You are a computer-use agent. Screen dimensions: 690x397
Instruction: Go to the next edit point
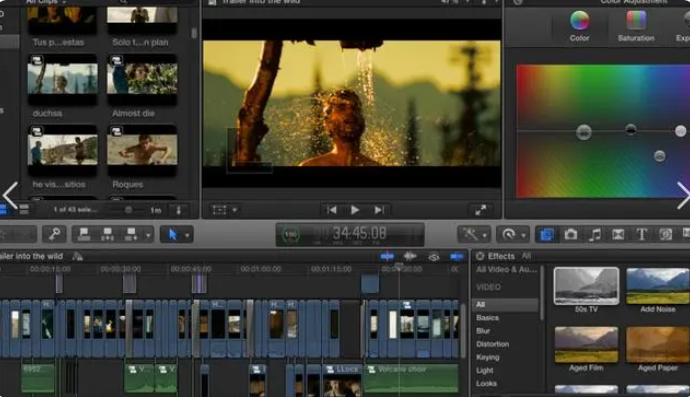click(379, 210)
